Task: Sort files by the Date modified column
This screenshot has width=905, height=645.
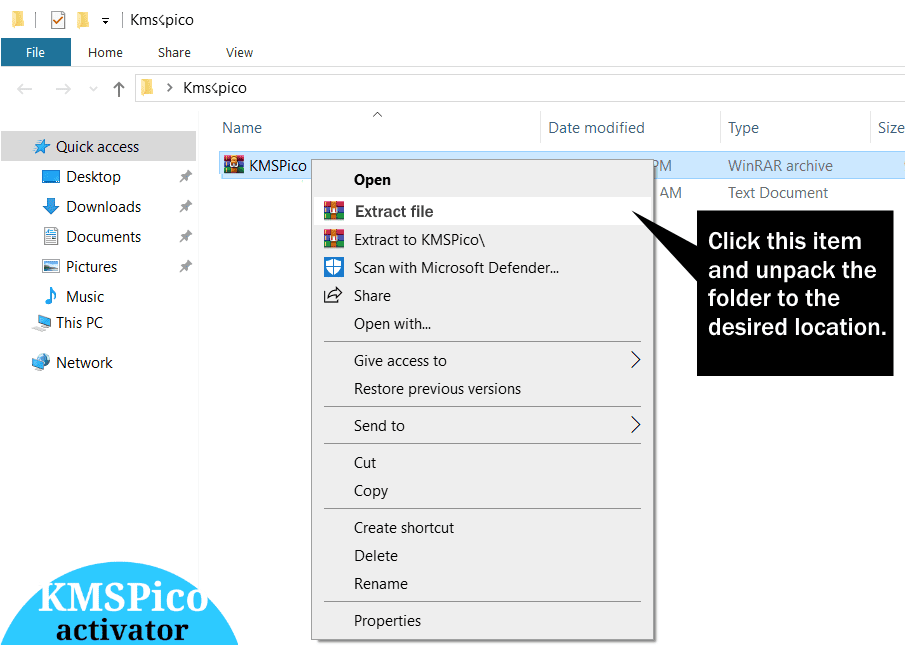Action: click(596, 128)
